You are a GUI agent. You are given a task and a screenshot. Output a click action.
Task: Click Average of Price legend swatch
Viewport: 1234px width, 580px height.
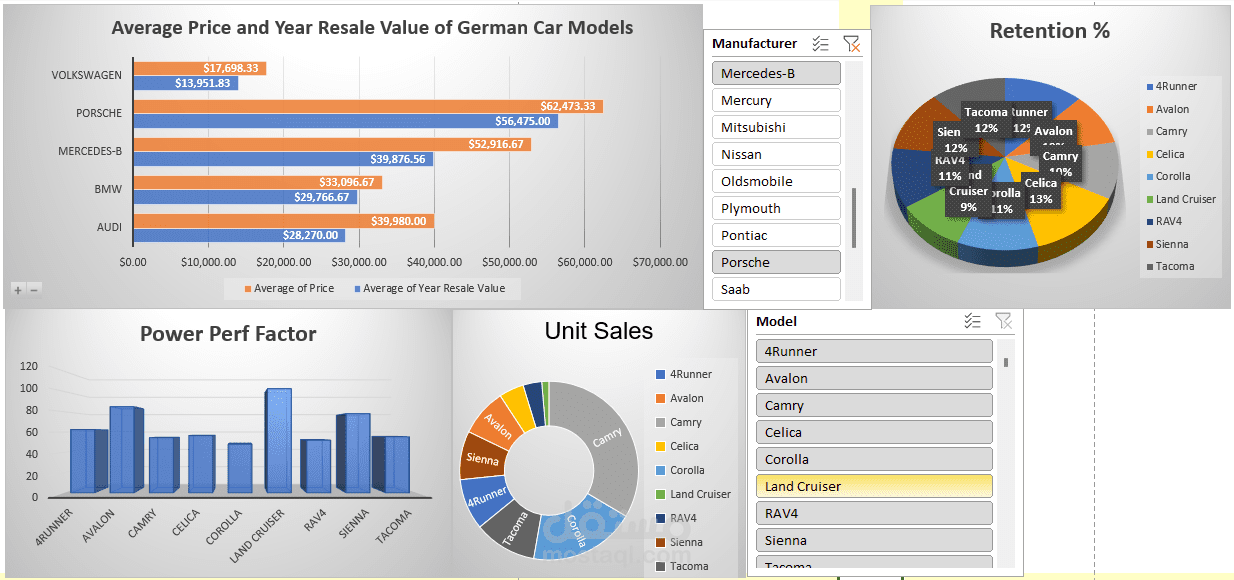[x=249, y=289]
